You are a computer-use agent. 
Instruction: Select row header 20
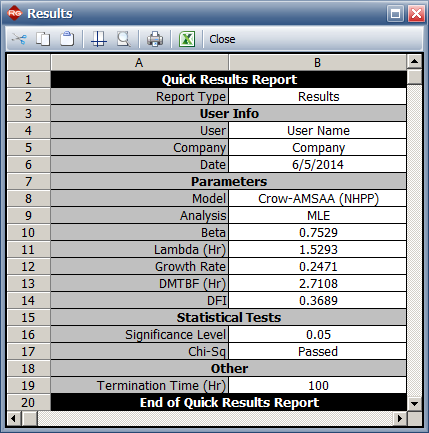click(x=29, y=402)
